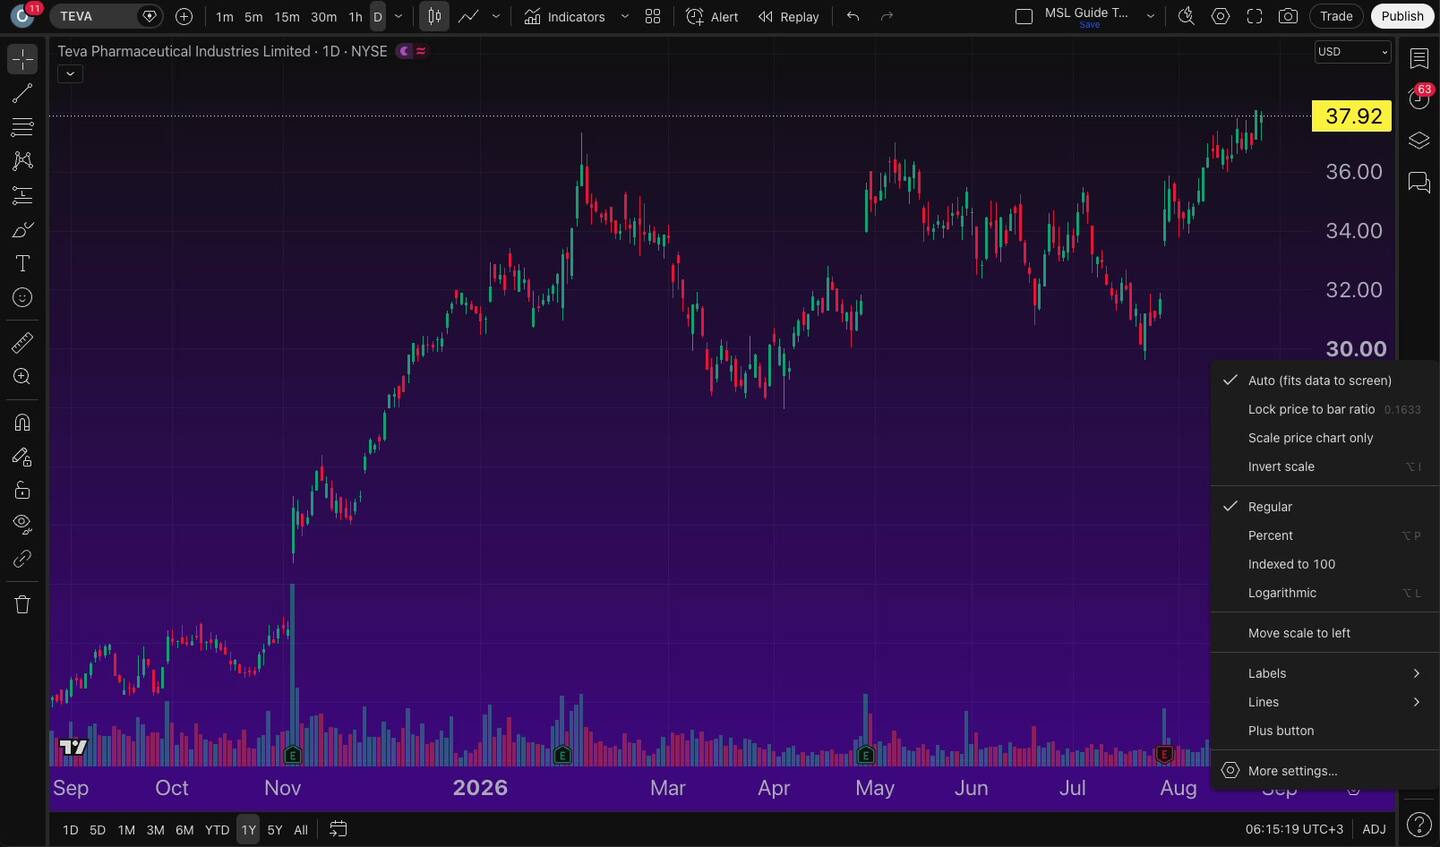This screenshot has height=847, width=1440.
Task: Open the emoji icons tool
Action: [22, 297]
